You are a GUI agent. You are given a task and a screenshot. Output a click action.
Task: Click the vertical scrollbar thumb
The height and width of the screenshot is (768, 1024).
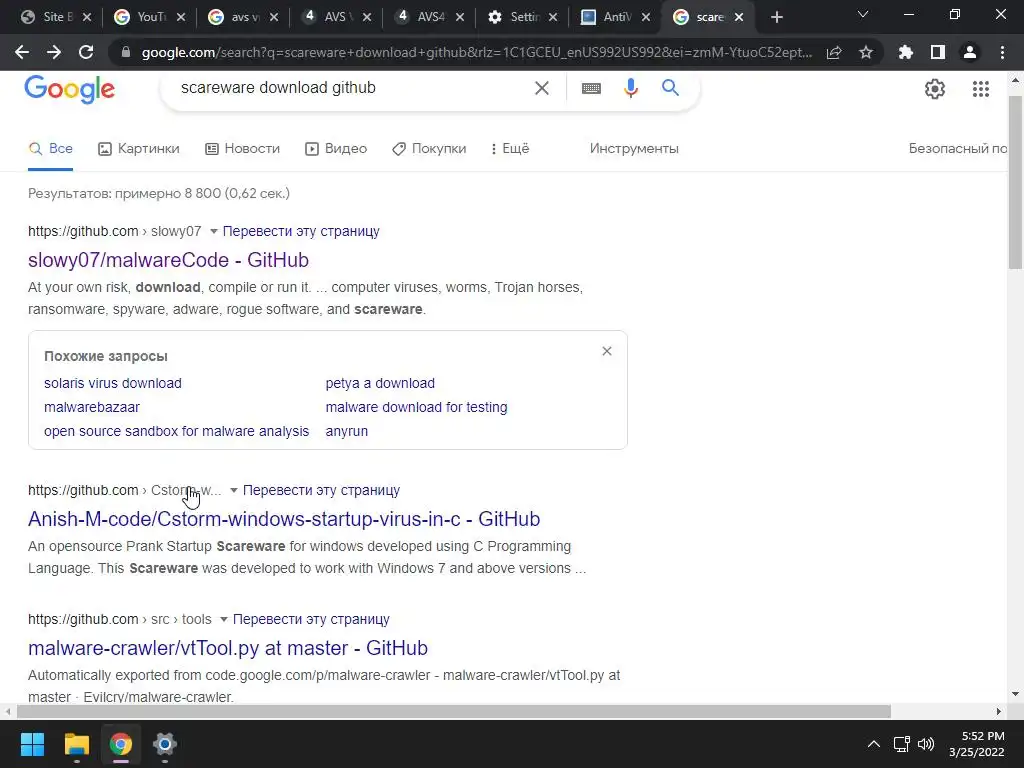tap(1015, 182)
